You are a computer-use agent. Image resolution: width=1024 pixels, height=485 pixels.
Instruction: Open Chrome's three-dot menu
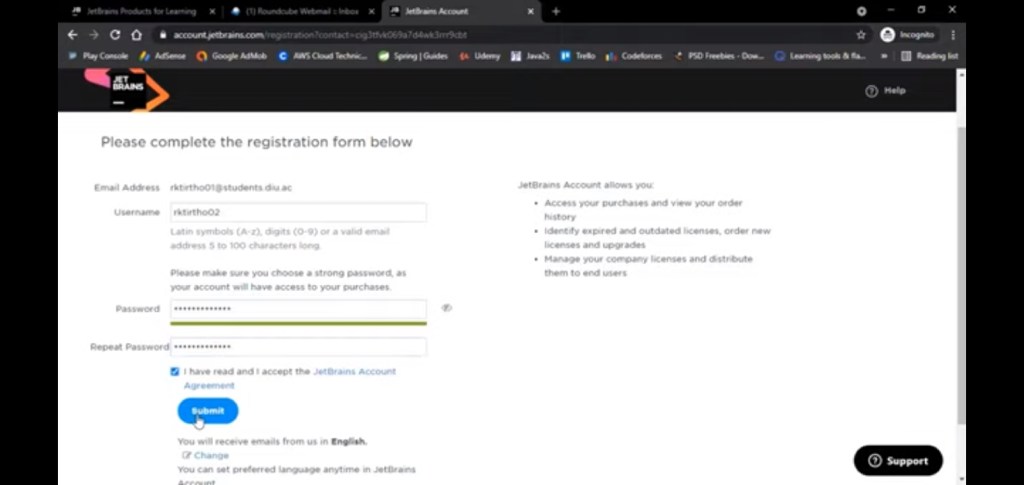(952, 34)
